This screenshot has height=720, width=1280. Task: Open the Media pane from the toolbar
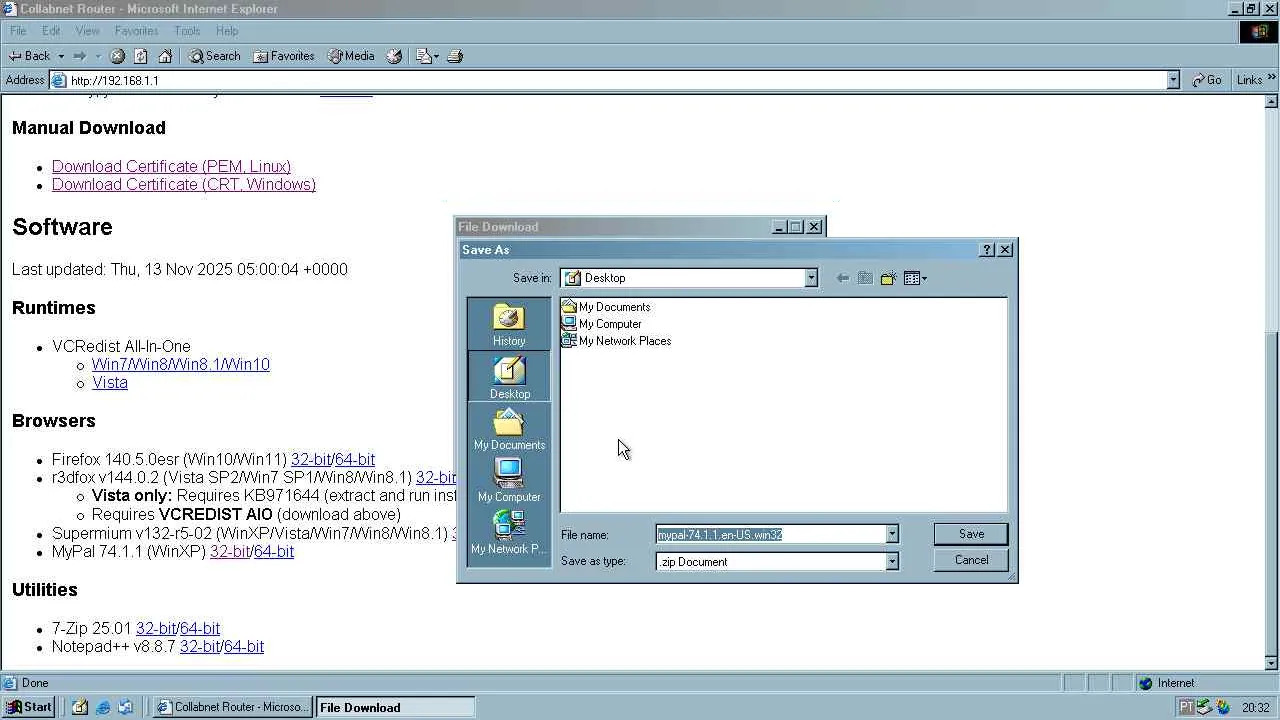(351, 56)
